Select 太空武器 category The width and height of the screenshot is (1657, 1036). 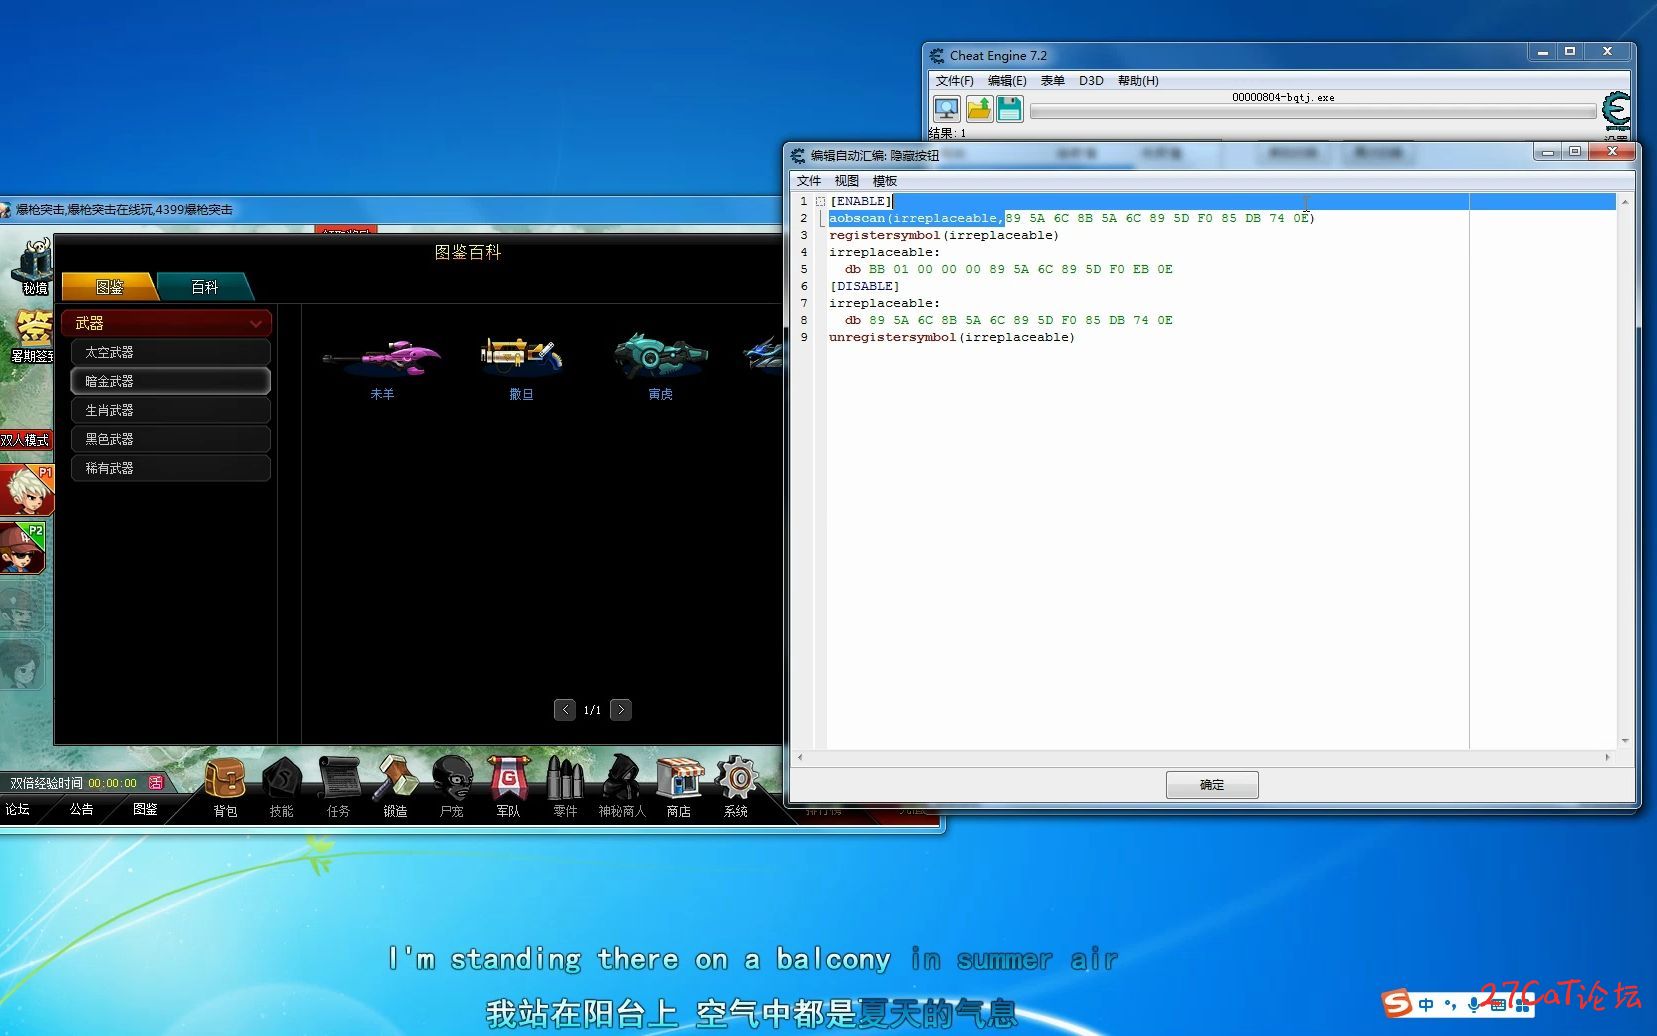coord(171,352)
